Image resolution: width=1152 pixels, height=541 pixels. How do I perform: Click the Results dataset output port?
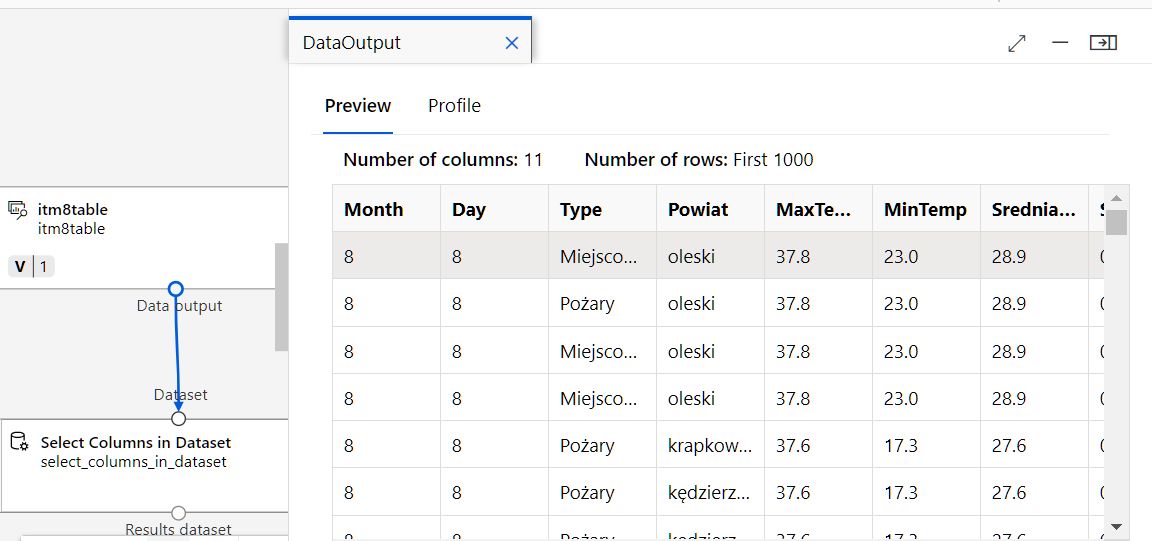pos(178,513)
